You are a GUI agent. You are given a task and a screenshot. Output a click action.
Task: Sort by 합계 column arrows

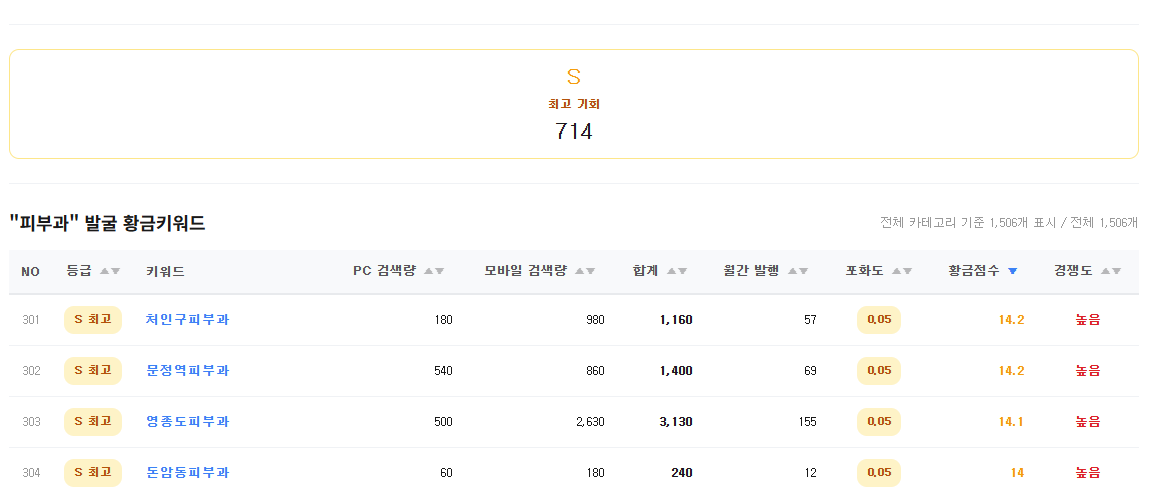[x=677, y=271]
